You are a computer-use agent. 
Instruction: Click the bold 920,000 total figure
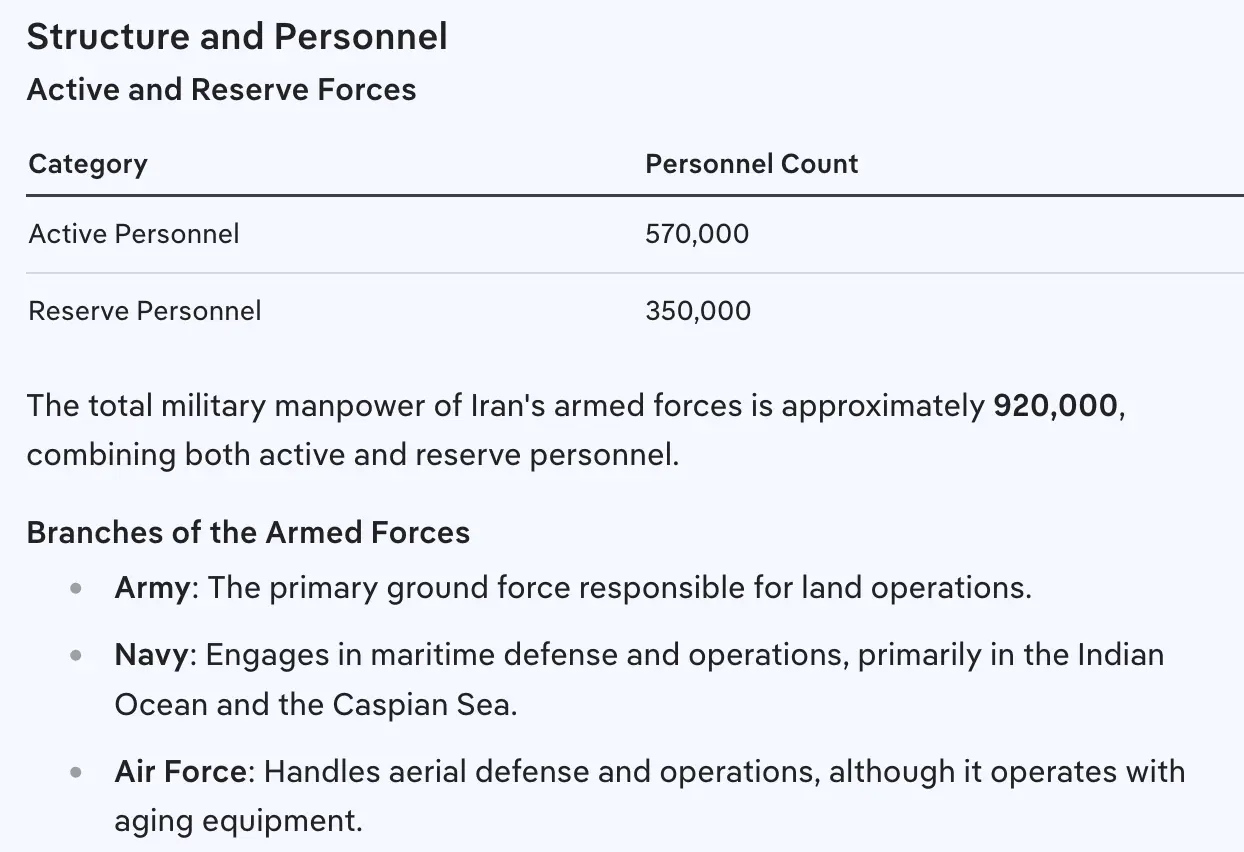[1054, 406]
